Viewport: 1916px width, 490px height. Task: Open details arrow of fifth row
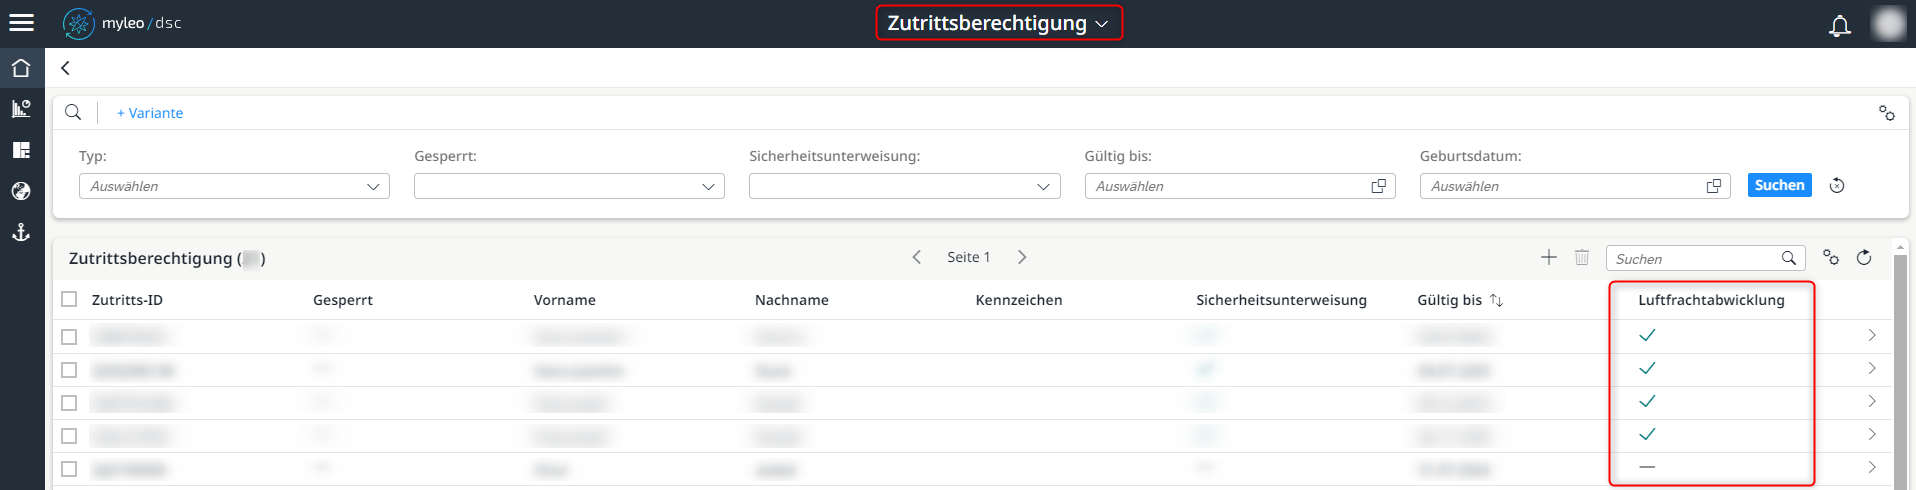point(1872,467)
